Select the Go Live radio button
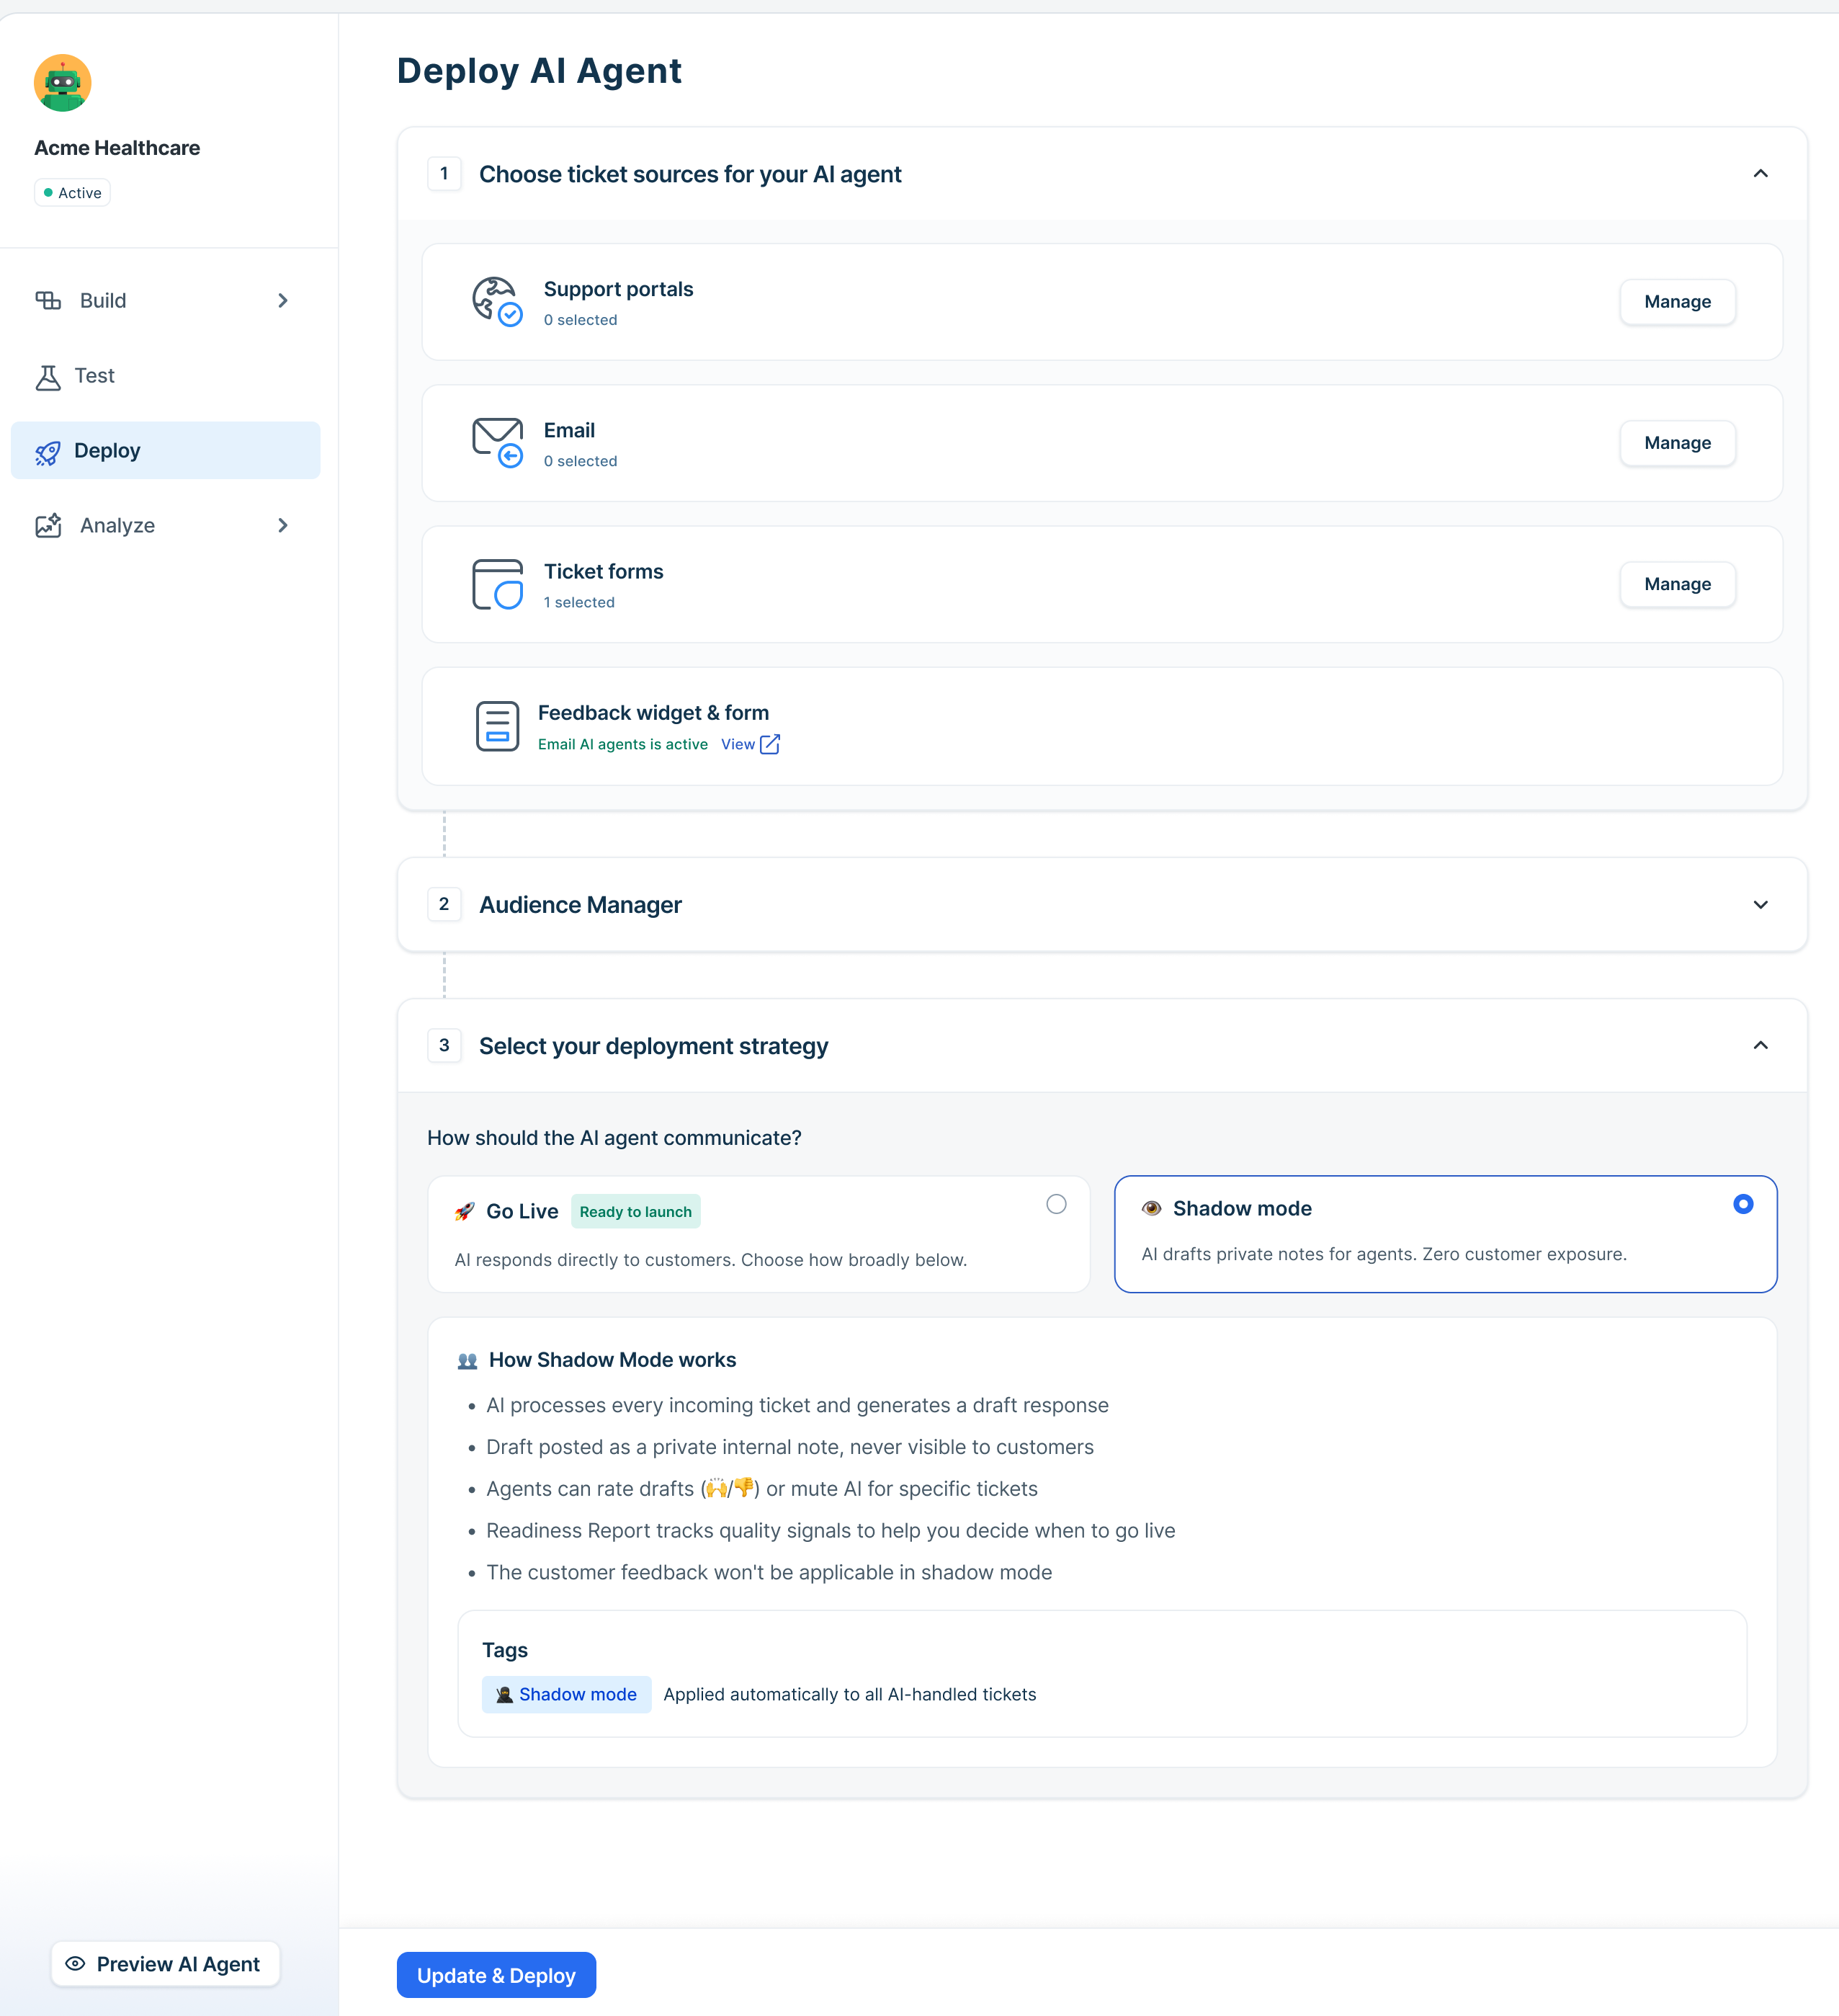Screen dimensions: 1839x2016 [1056, 1204]
